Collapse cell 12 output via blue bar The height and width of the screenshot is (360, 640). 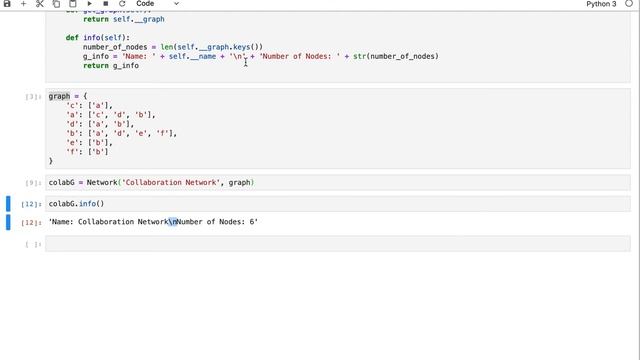8,222
